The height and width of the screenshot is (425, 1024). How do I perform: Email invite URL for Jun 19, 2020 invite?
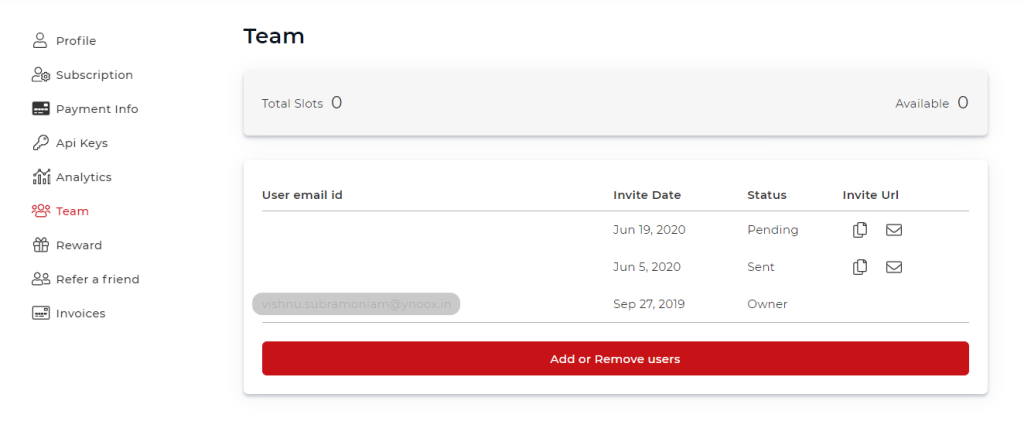[893, 230]
